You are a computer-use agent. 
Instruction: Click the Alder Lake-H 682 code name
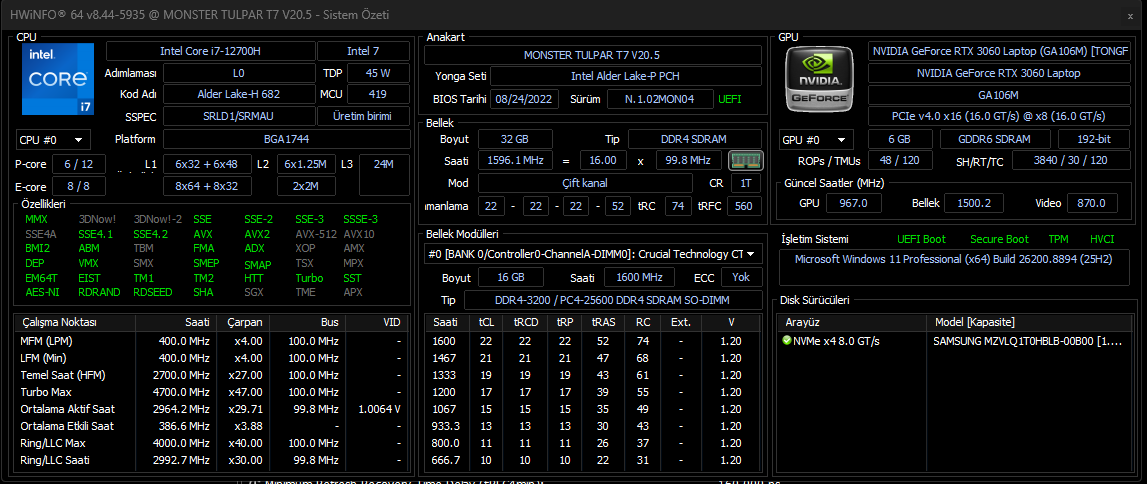(x=238, y=94)
